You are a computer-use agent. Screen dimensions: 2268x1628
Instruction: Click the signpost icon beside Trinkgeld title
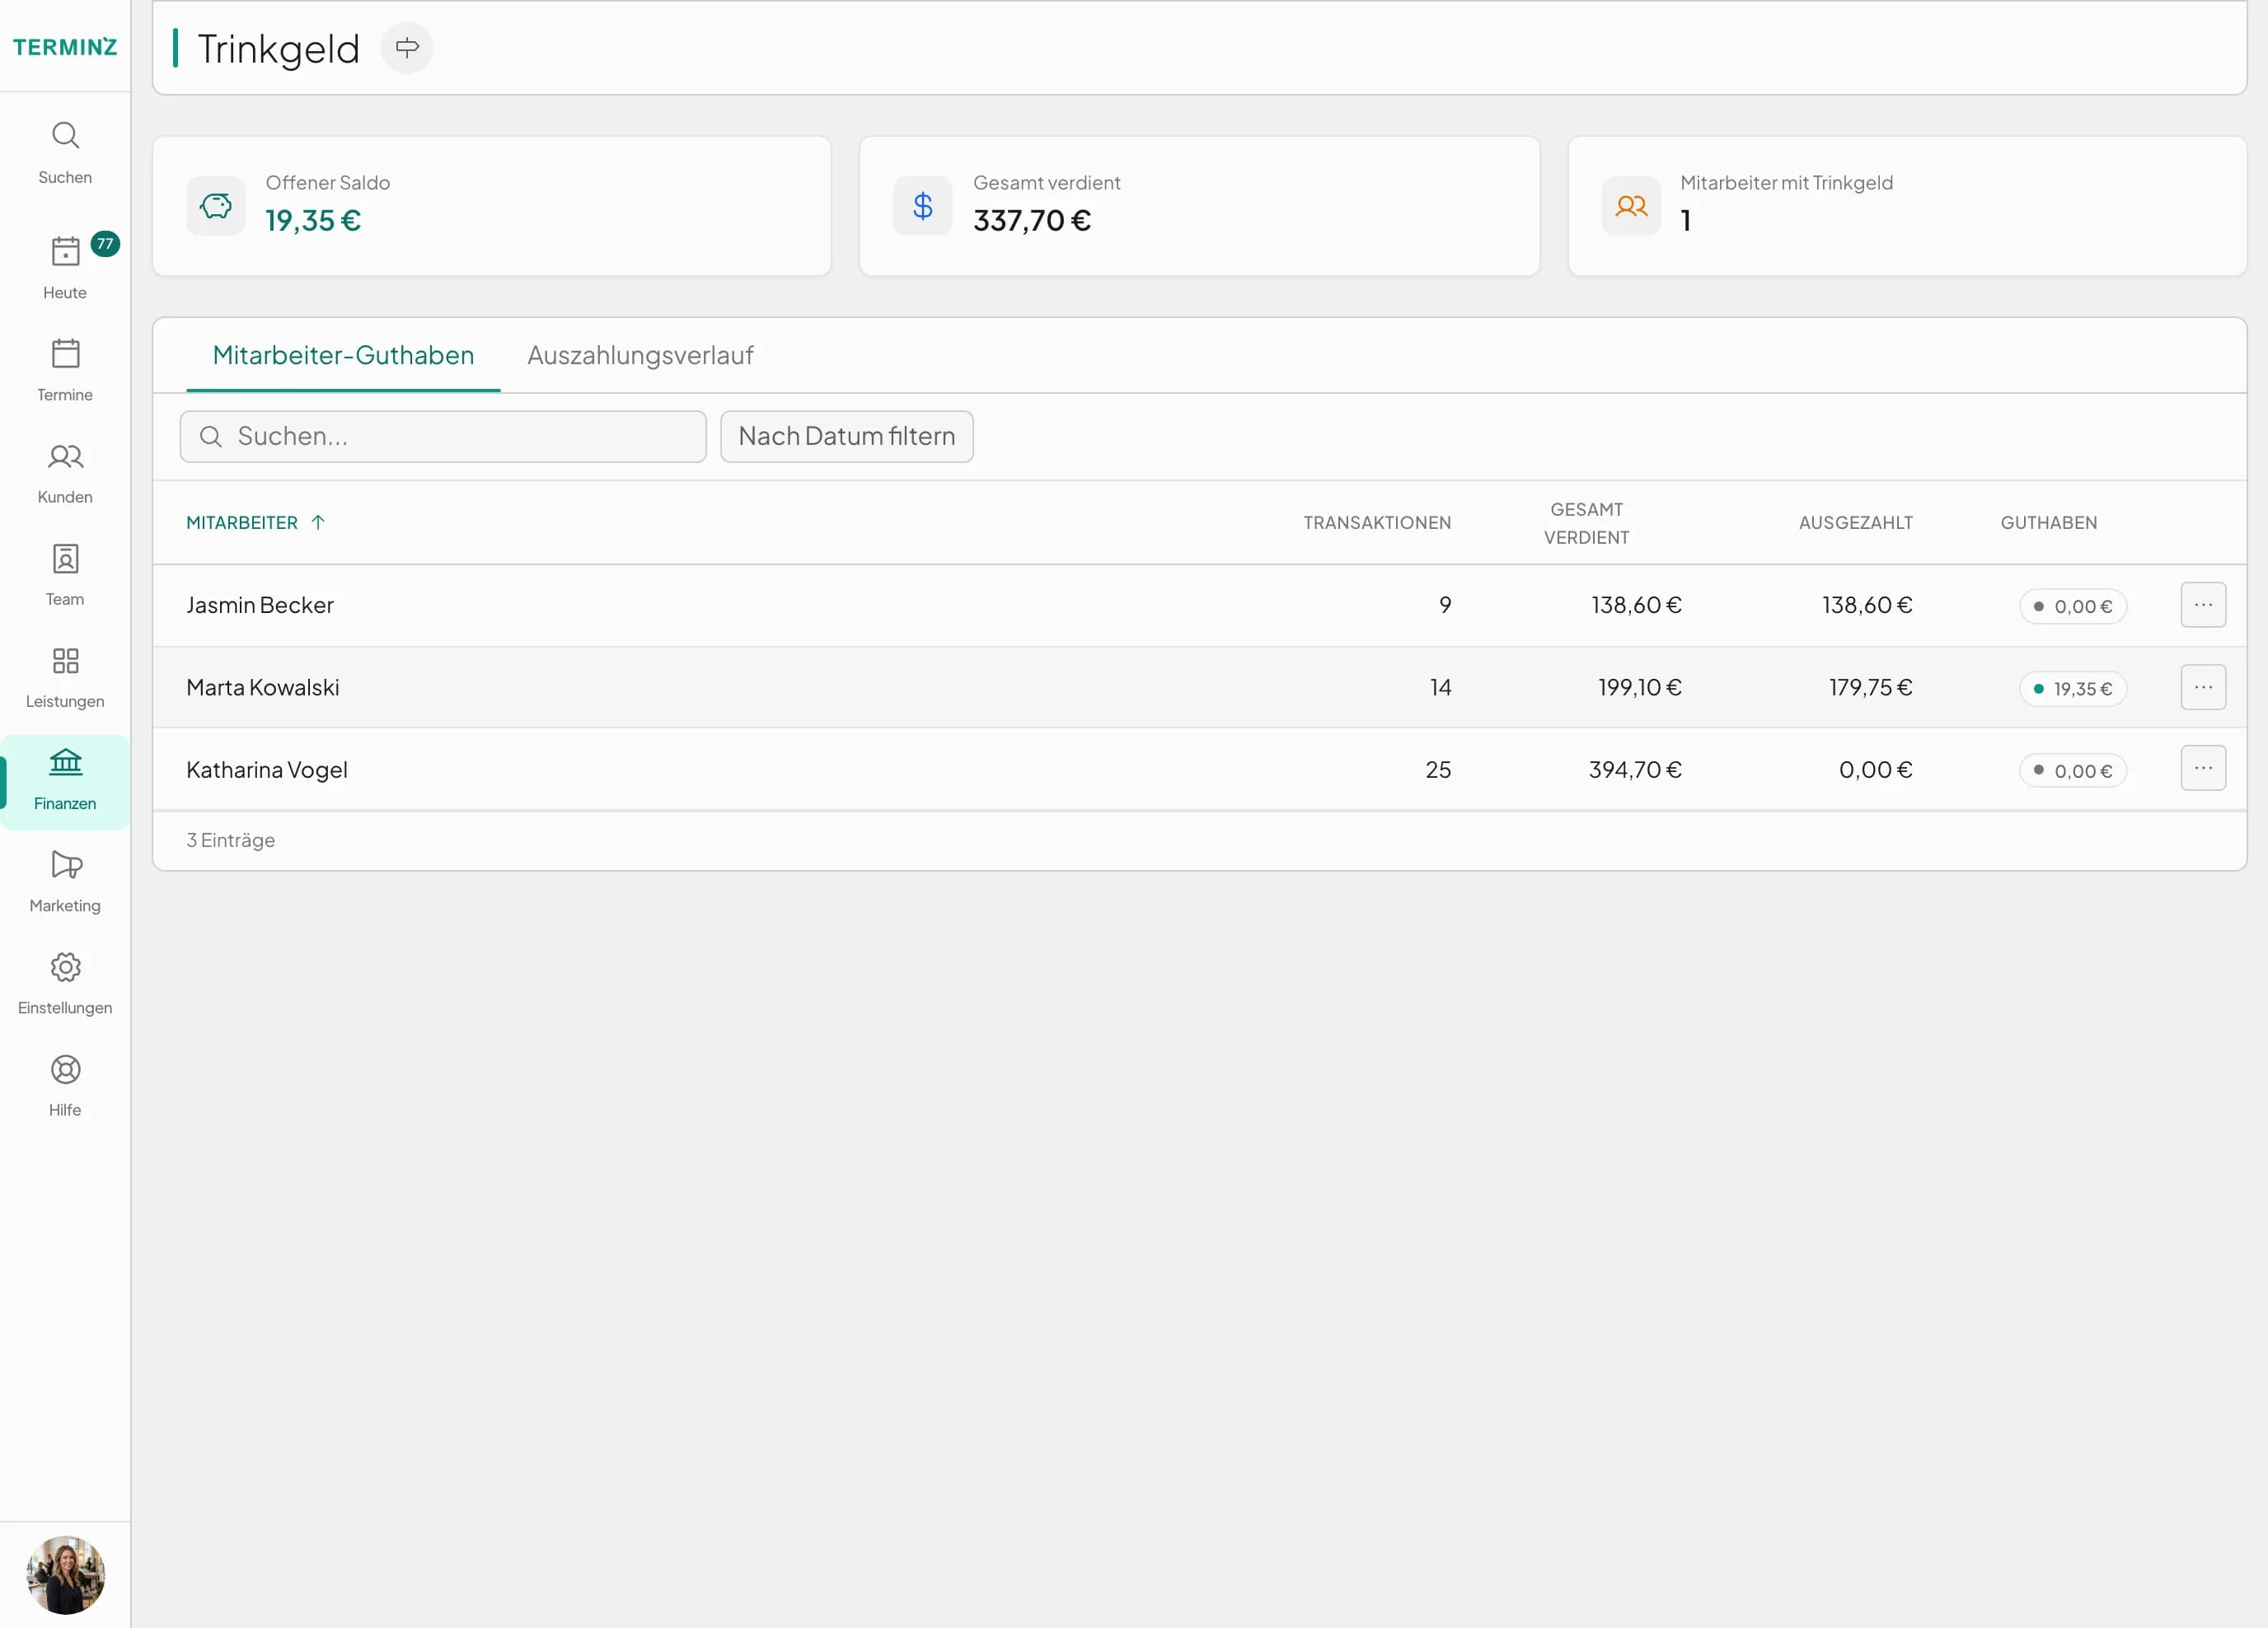point(407,47)
